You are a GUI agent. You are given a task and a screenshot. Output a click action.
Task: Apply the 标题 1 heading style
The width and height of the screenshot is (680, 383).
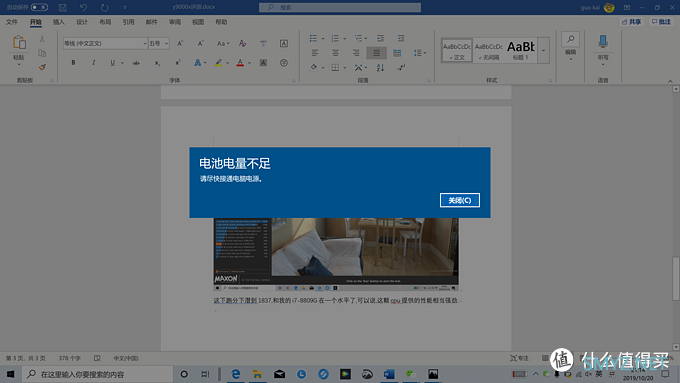[520, 50]
